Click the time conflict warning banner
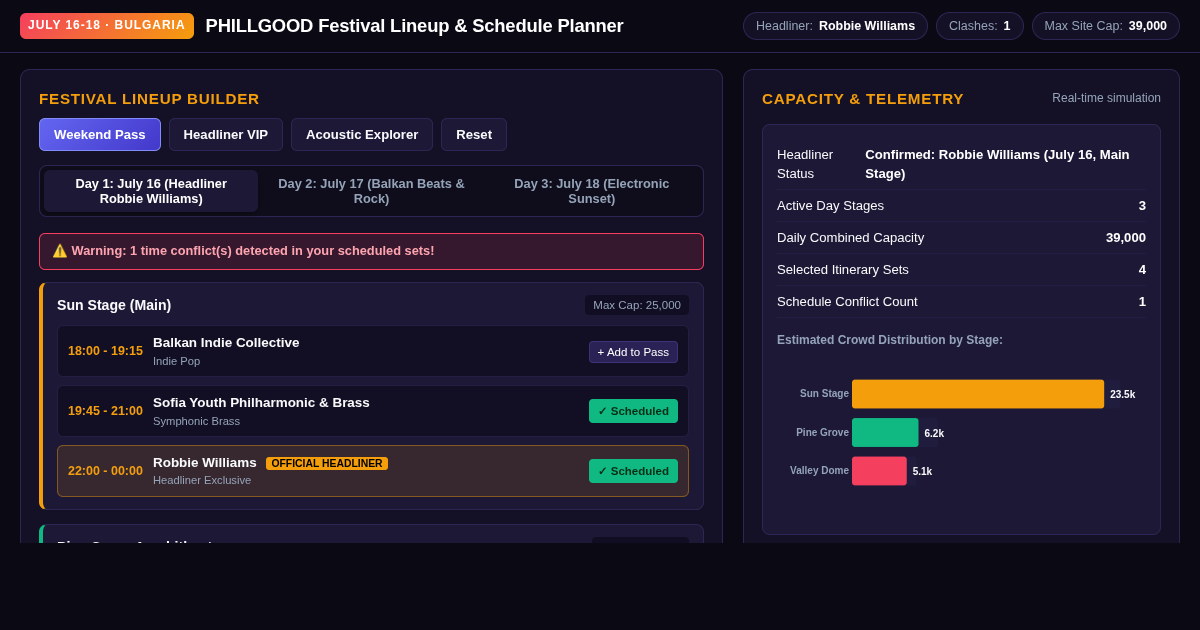This screenshot has width=1200, height=630. 371,251
